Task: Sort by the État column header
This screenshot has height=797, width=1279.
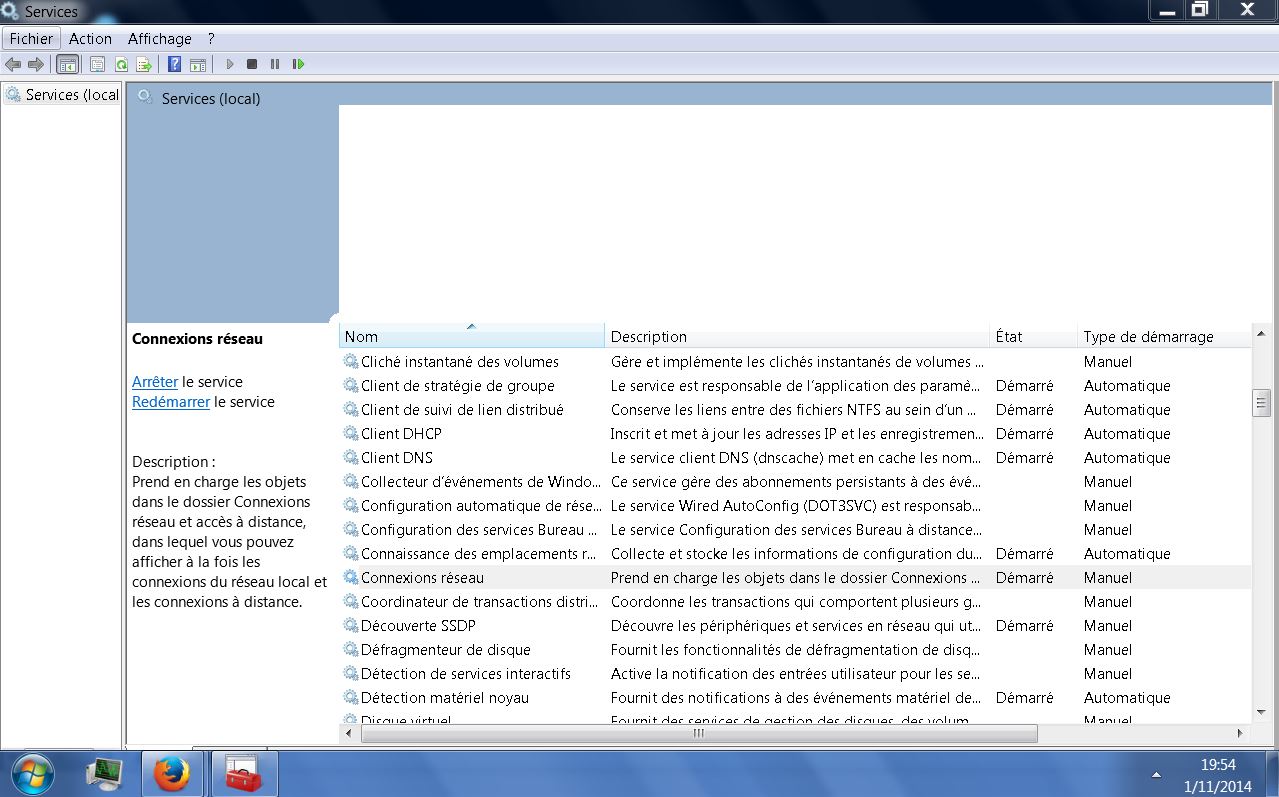Action: (1033, 336)
